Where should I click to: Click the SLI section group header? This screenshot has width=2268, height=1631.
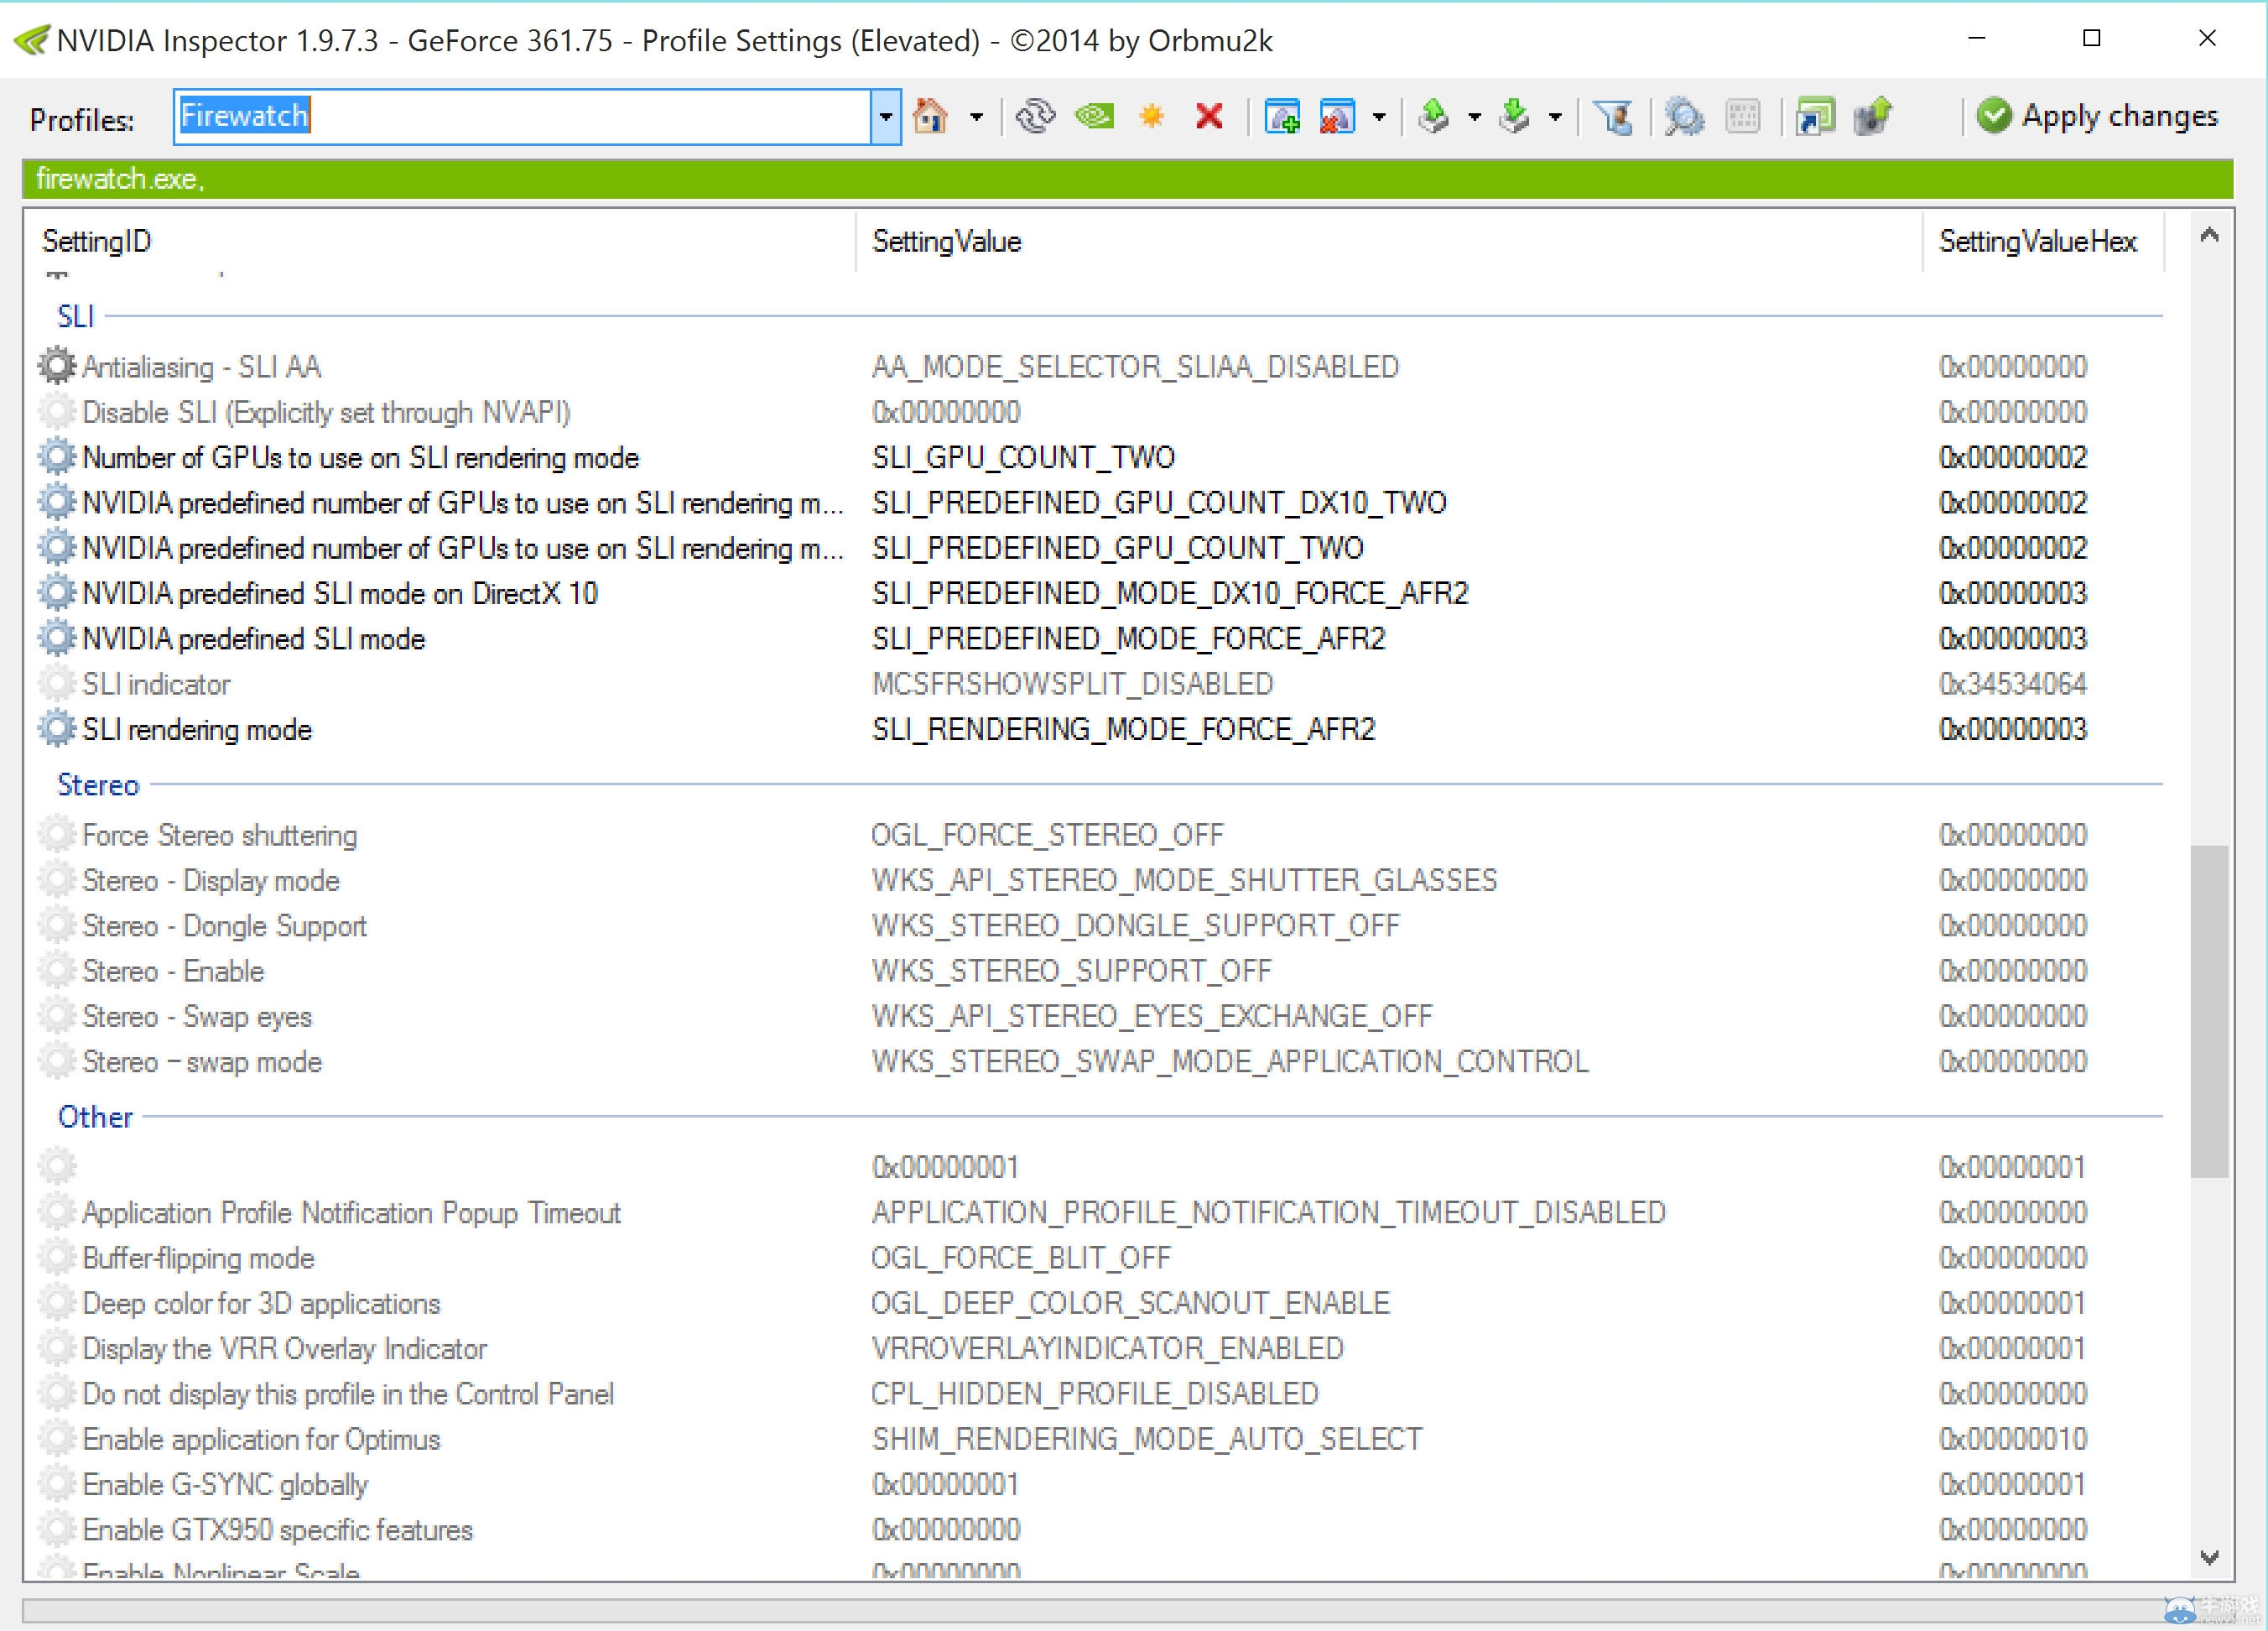click(75, 316)
